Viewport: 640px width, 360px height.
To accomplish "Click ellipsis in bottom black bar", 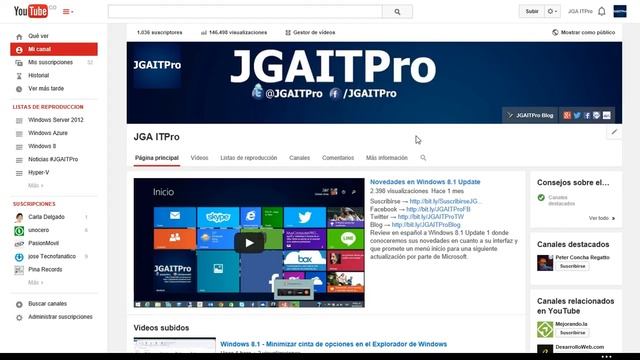I will pos(606,357).
